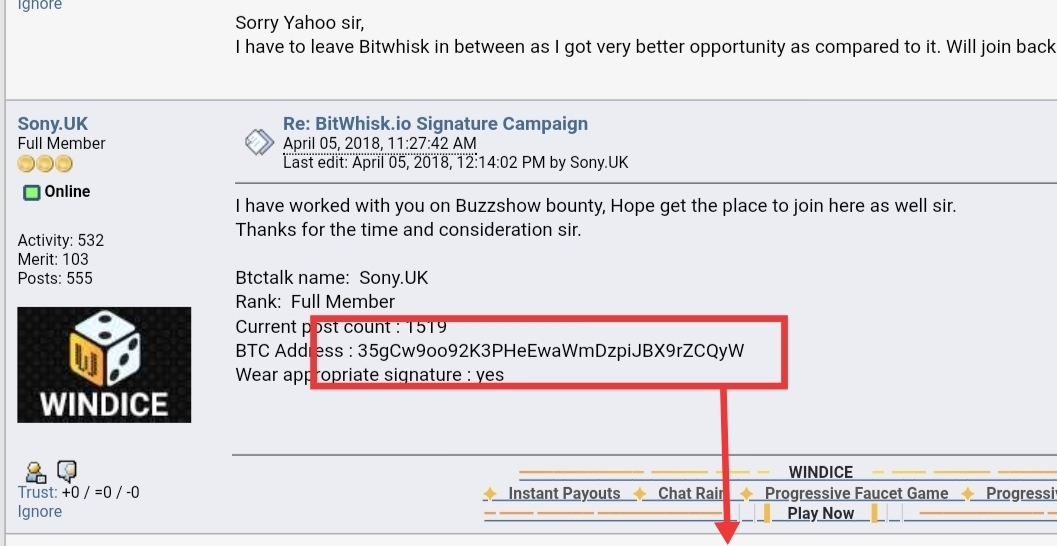Click the BTC address text
The width and height of the screenshot is (1057, 546).
pyautogui.click(x=551, y=351)
